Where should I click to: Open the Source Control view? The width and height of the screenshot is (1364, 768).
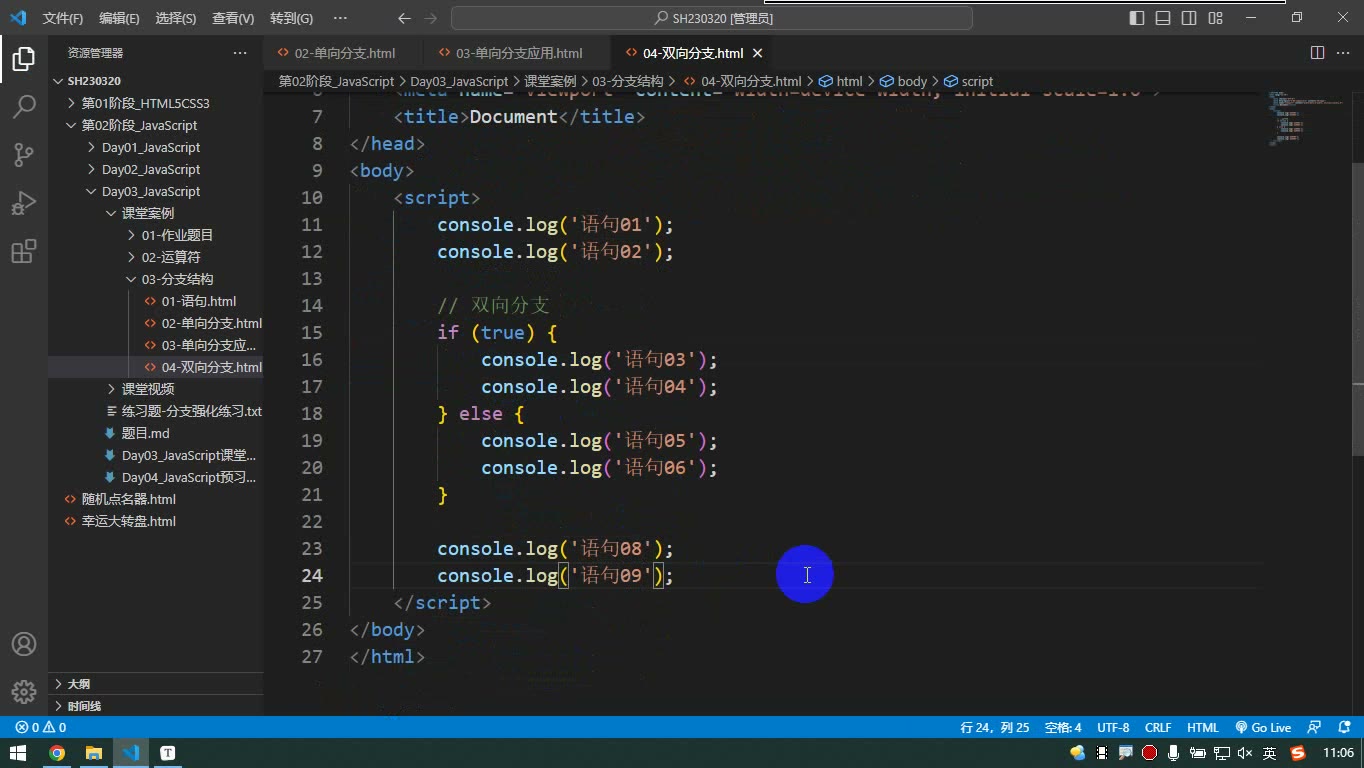point(24,154)
